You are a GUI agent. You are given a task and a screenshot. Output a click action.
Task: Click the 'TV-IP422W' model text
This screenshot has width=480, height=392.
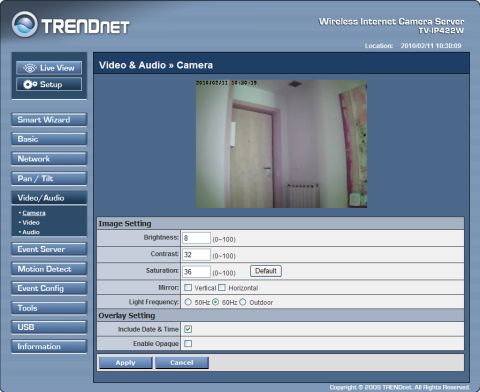[x=441, y=31]
